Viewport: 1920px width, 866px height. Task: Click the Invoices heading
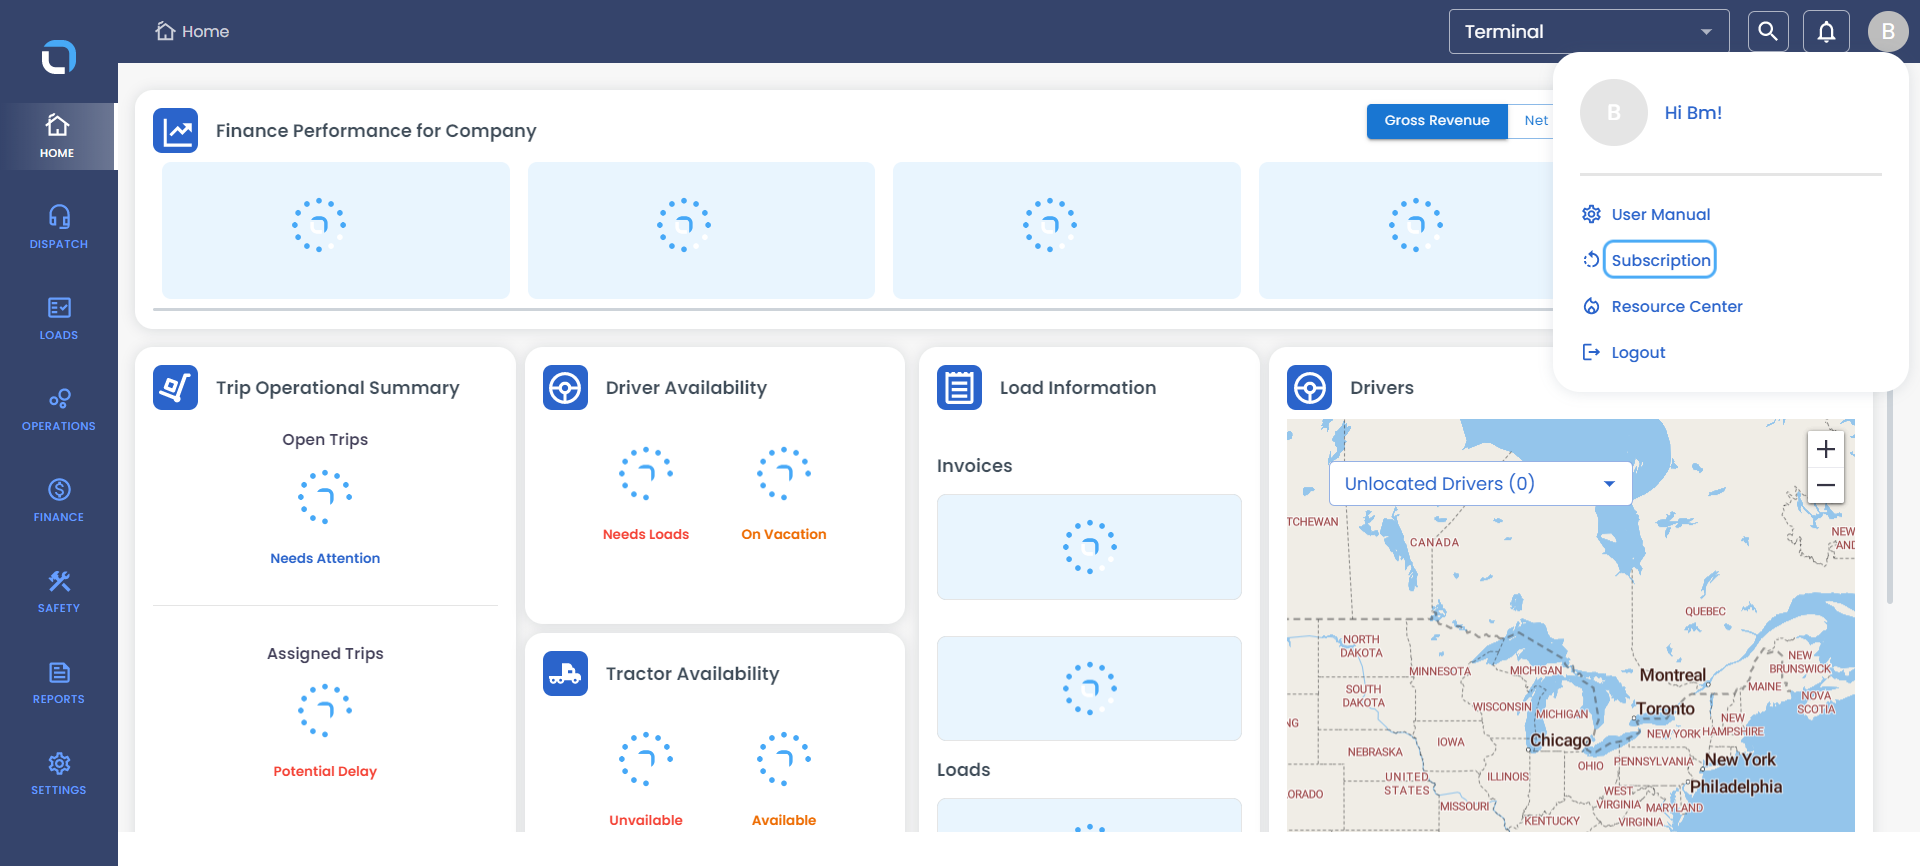pos(975,466)
